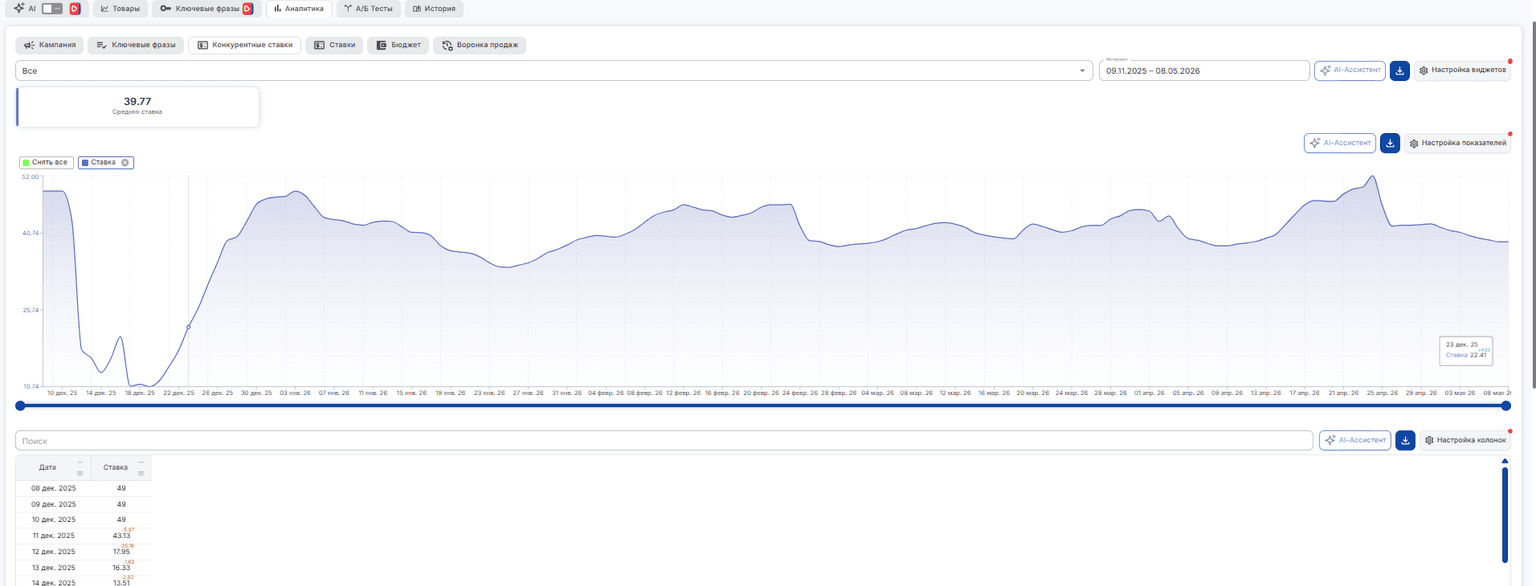Open Настройка показателей settings
Screen dimensions: 1536x586
click(x=1457, y=143)
